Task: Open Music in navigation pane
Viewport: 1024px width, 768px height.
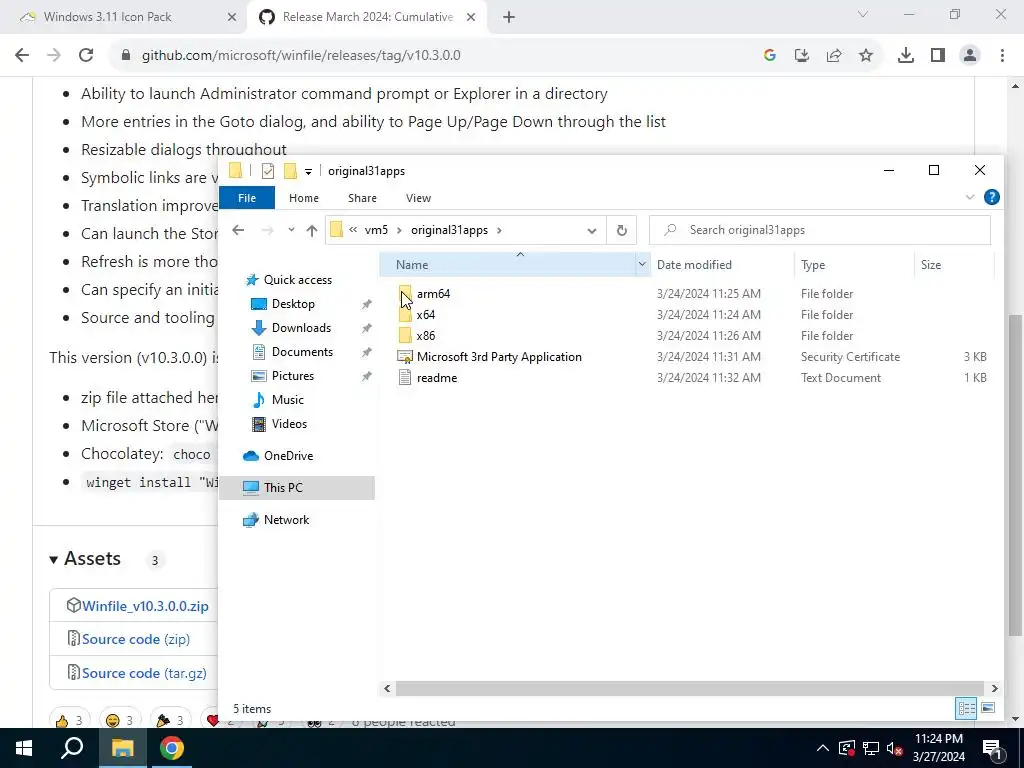Action: (x=287, y=400)
